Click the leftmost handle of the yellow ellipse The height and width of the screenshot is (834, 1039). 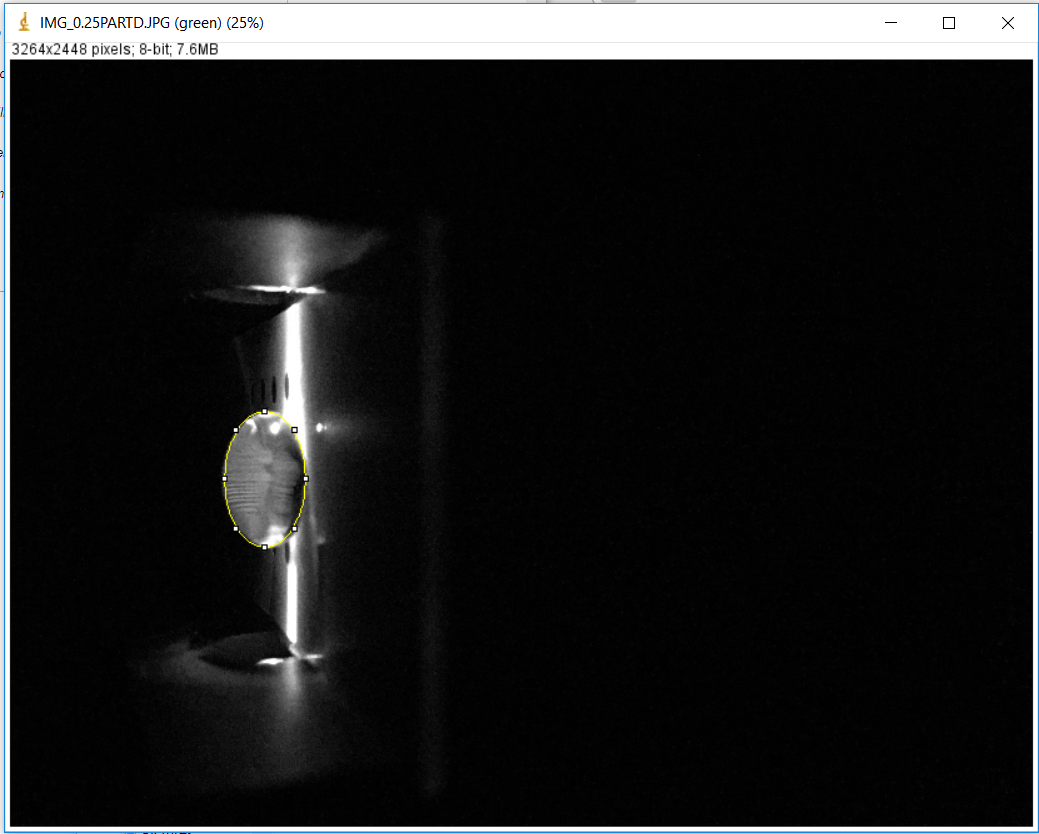224,479
